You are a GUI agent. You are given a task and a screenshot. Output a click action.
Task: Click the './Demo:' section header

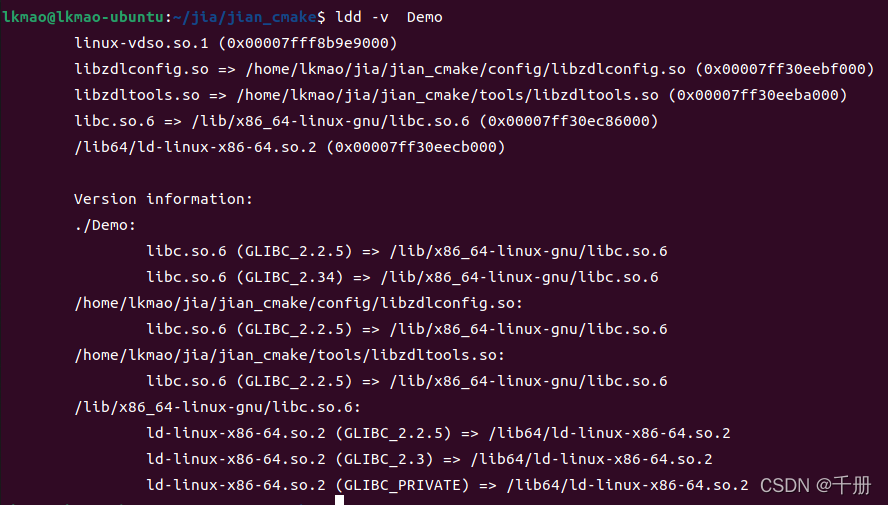pyautogui.click(x=105, y=225)
